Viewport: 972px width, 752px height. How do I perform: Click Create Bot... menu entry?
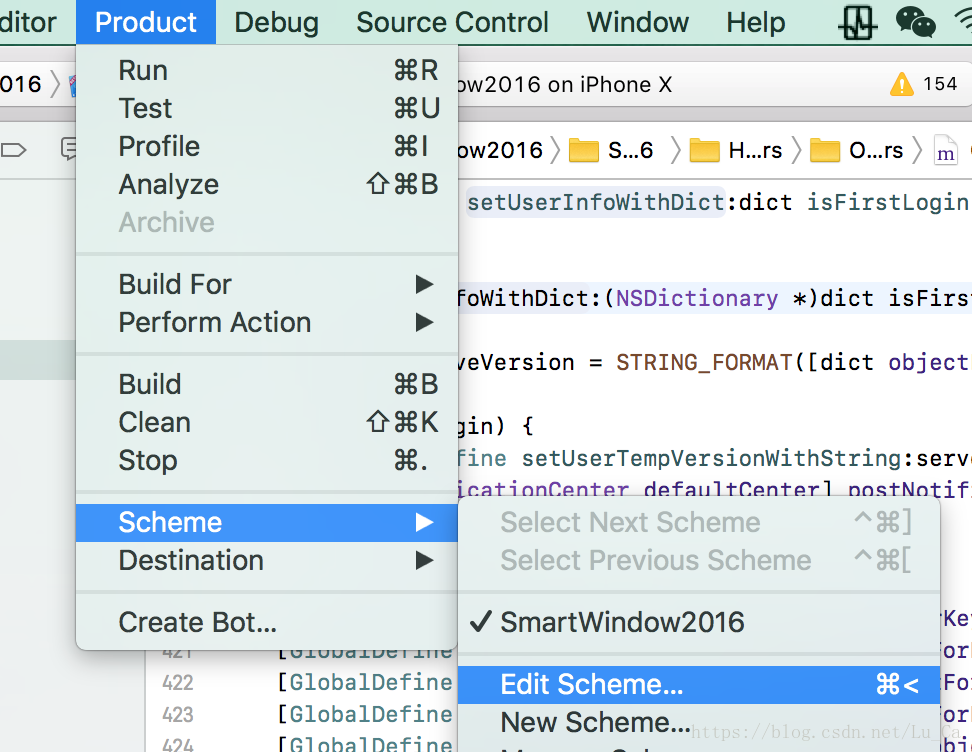[x=197, y=622]
